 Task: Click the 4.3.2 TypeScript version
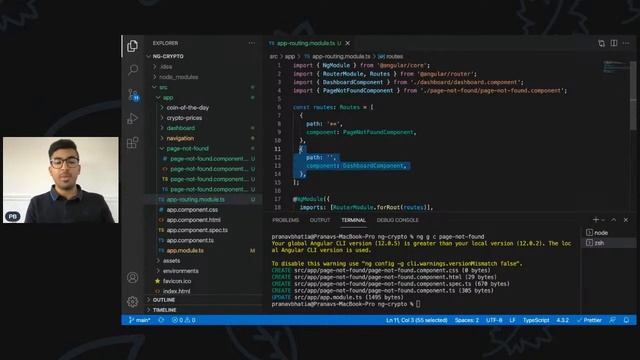(562, 320)
